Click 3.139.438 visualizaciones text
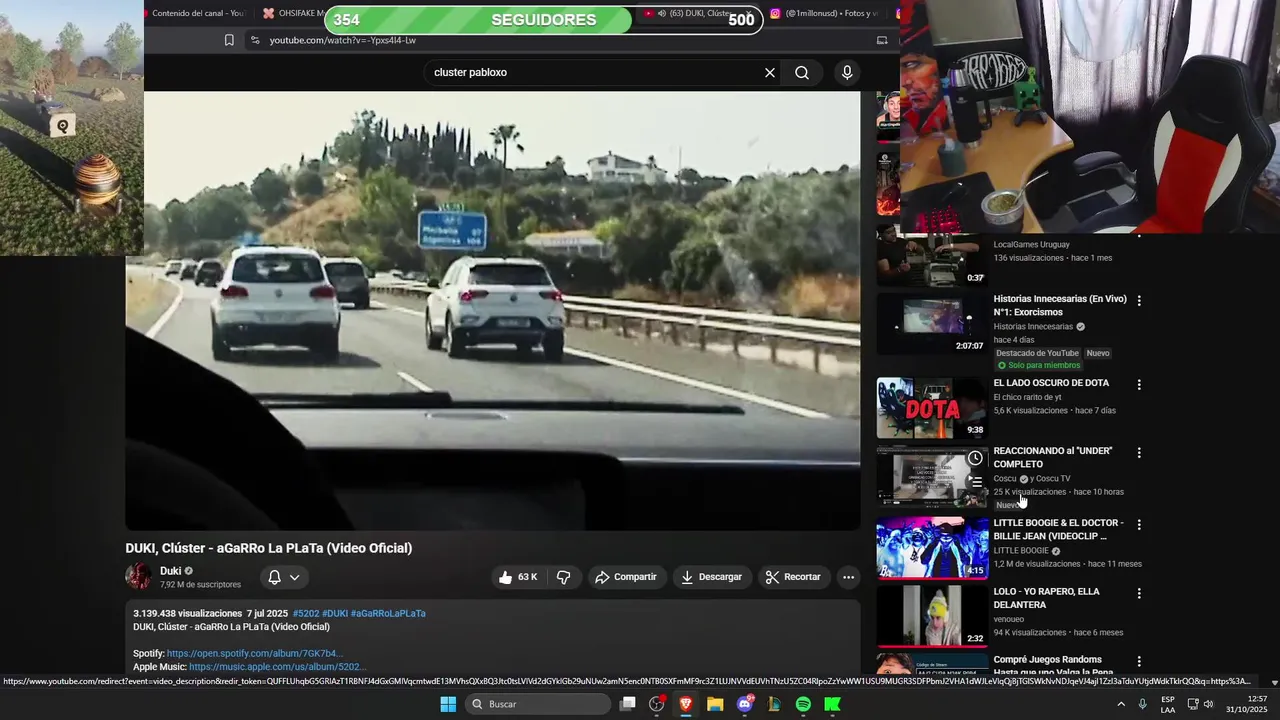Image resolution: width=1280 pixels, height=720 pixels. coord(188,614)
